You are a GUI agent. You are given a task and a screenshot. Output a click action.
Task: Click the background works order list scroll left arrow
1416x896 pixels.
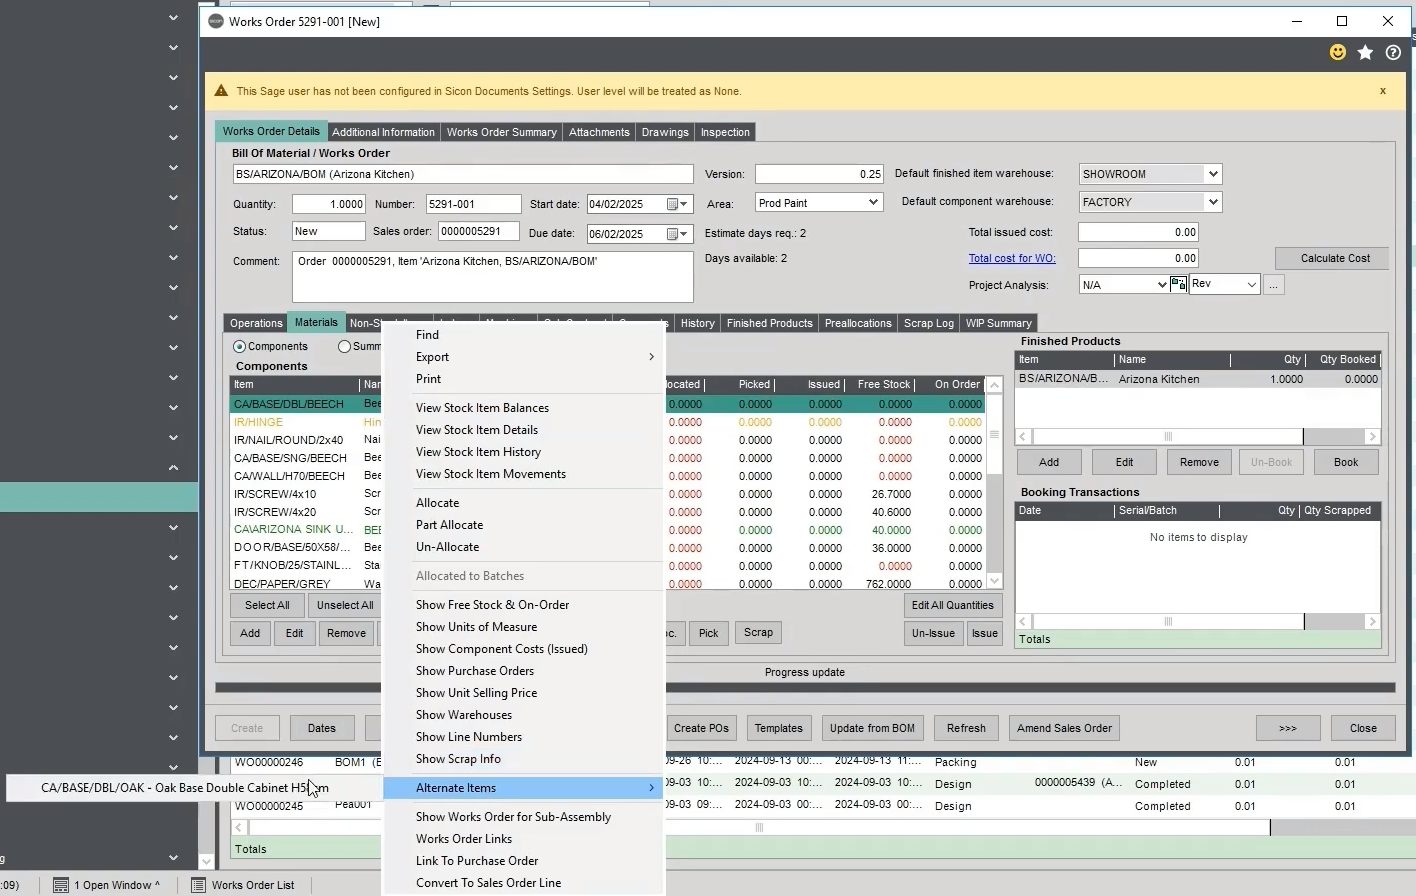coord(239,828)
